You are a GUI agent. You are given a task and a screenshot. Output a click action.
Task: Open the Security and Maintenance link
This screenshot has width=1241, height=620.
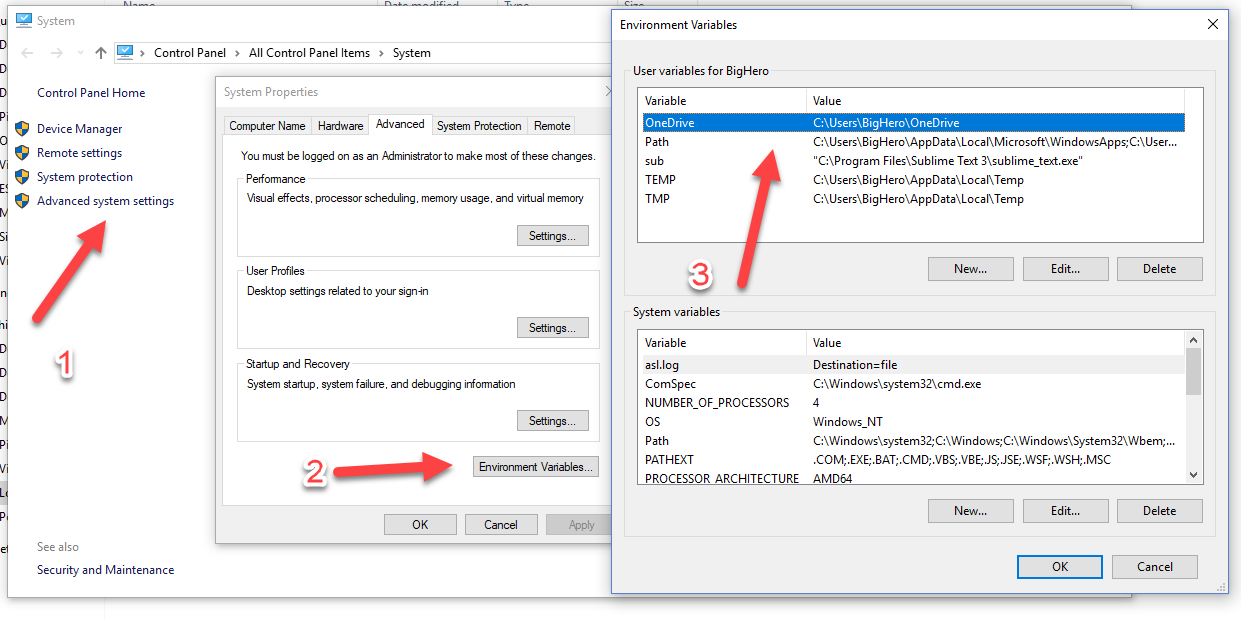coord(105,569)
